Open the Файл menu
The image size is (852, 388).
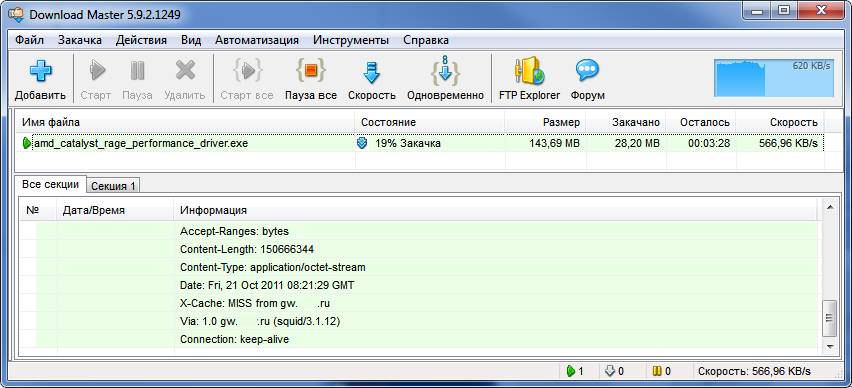coord(29,40)
